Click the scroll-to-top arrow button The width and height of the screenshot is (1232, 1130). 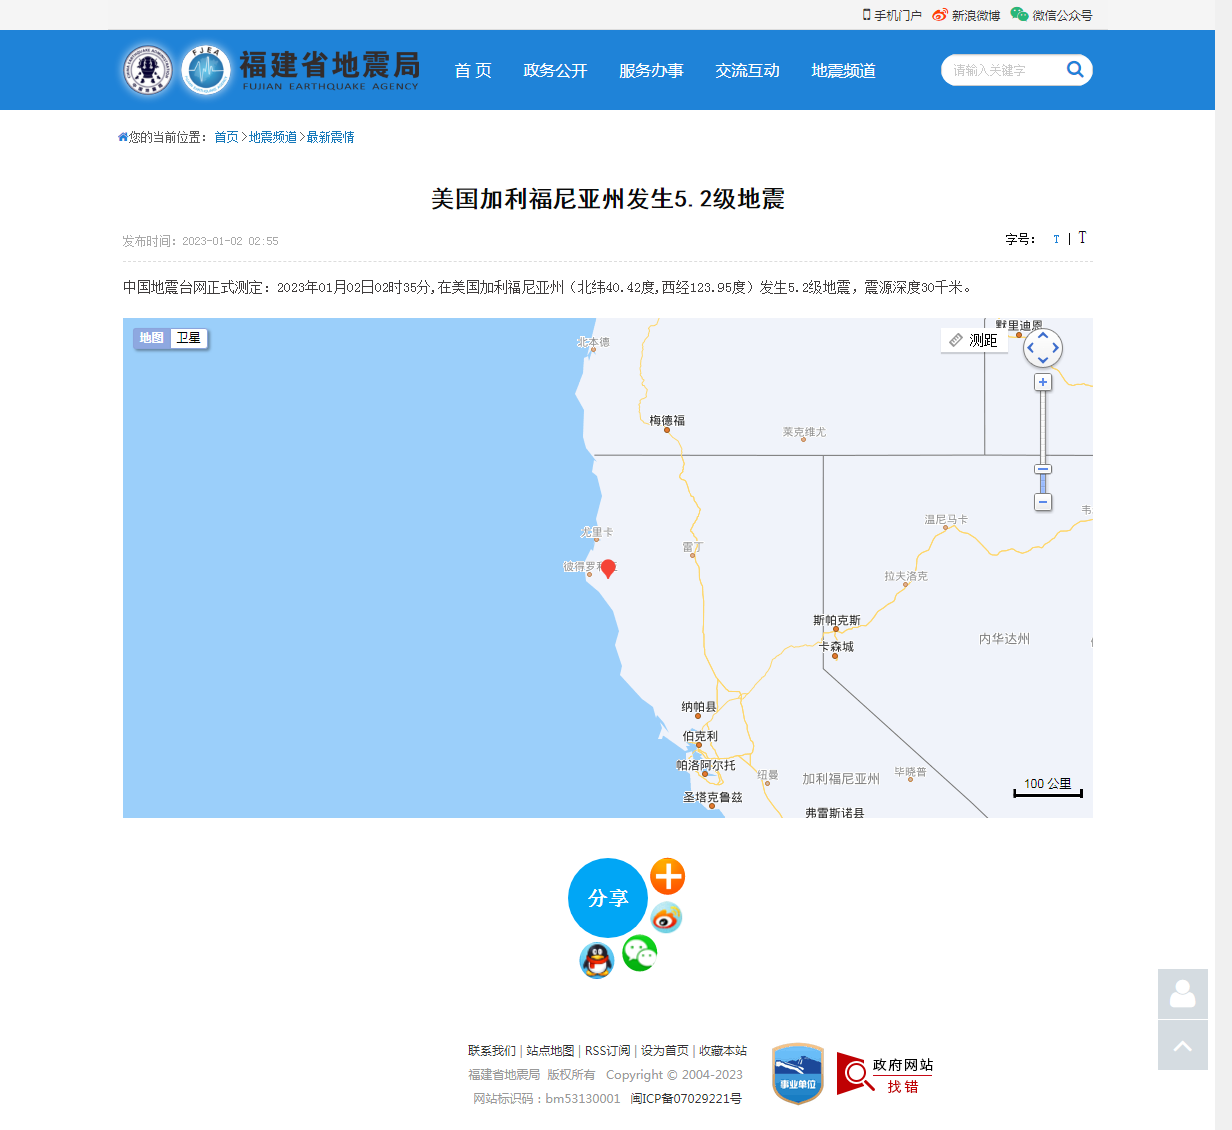(1182, 1045)
